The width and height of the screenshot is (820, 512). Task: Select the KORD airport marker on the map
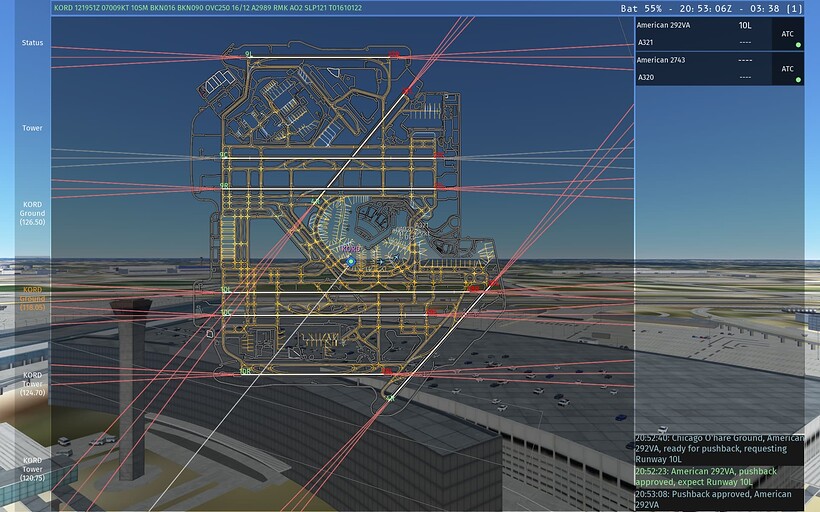[351, 260]
